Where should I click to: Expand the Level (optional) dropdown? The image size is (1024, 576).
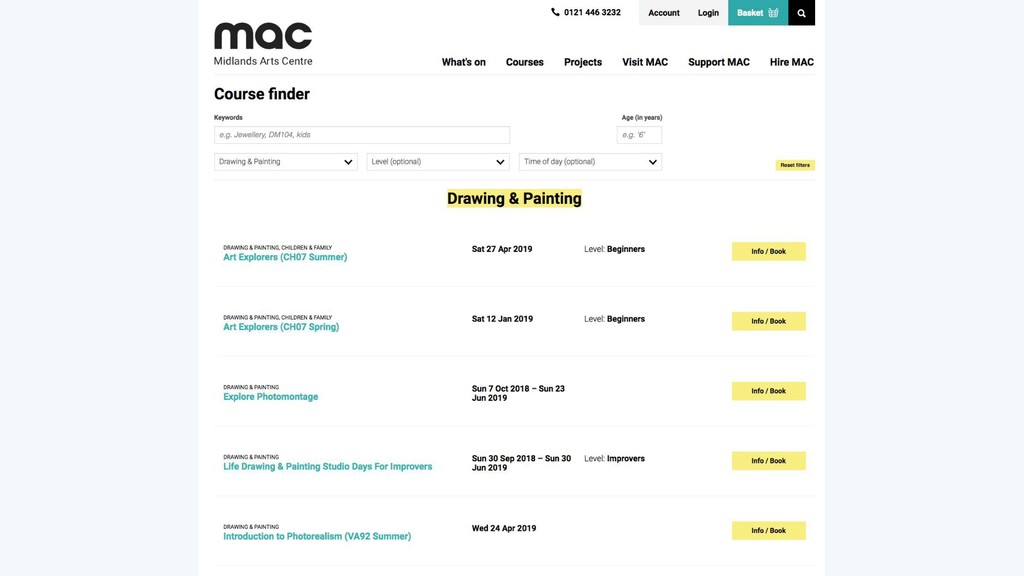(x=438, y=161)
